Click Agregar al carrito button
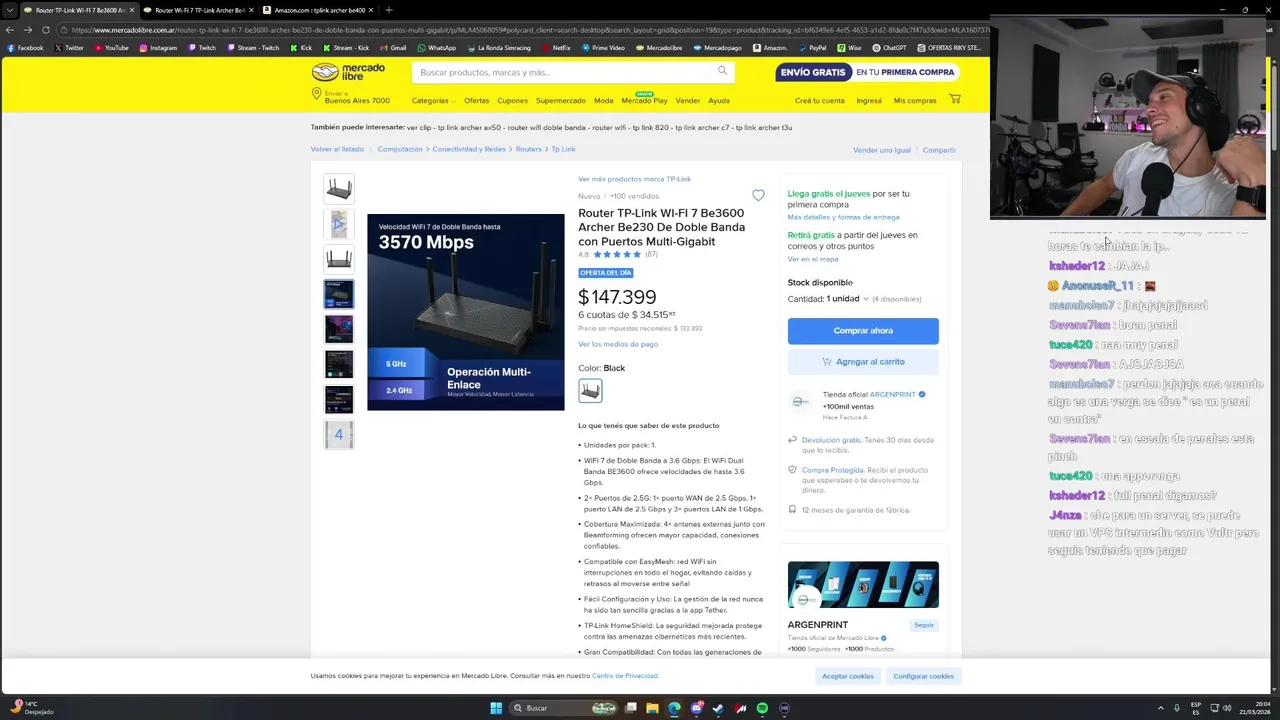Image resolution: width=1280 pixels, height=720 pixels. tap(863, 361)
